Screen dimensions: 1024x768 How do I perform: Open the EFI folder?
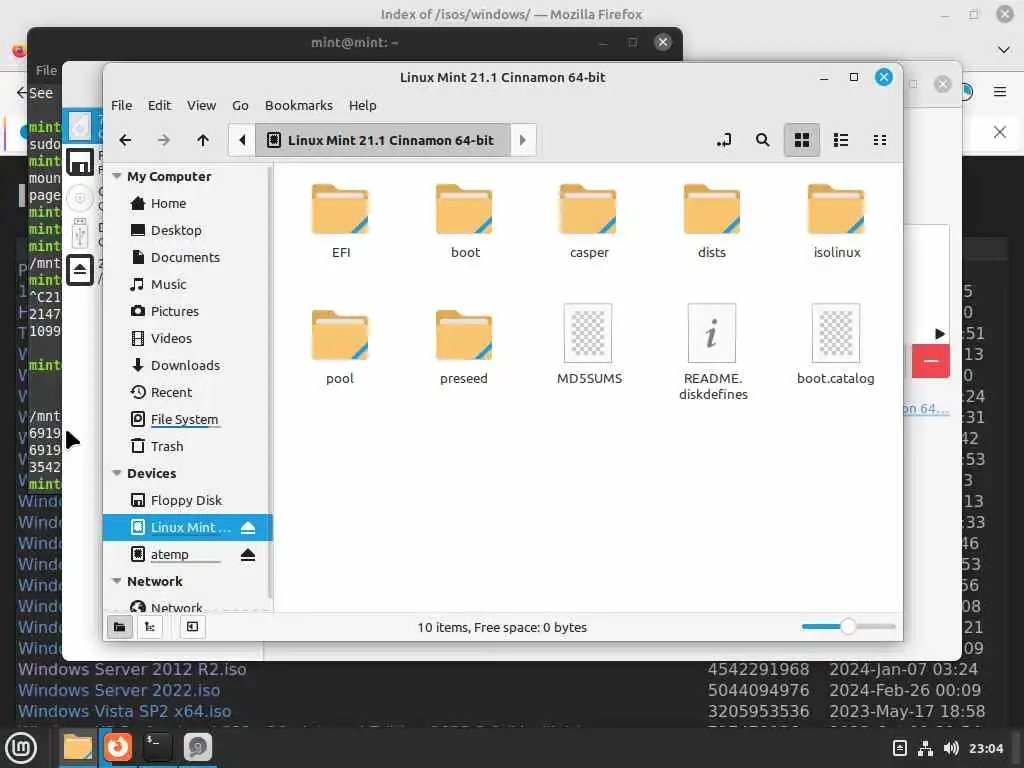(340, 221)
